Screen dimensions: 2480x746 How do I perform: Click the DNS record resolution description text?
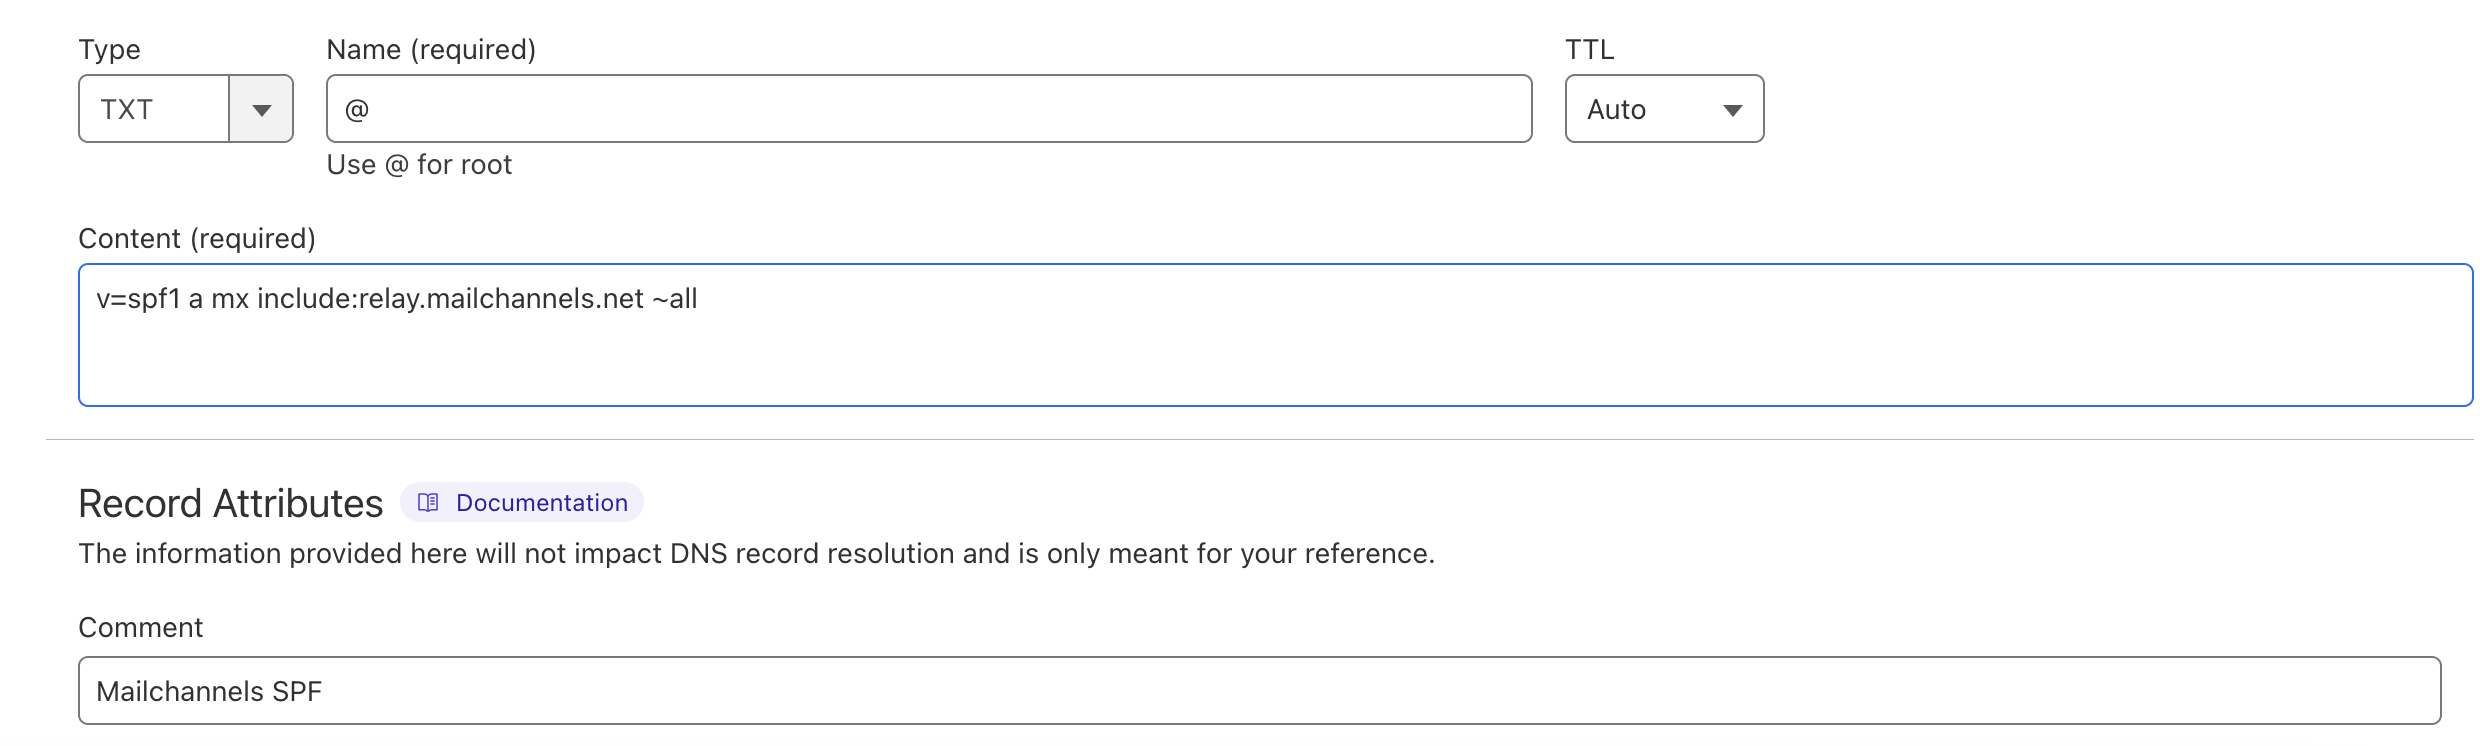pos(757,553)
